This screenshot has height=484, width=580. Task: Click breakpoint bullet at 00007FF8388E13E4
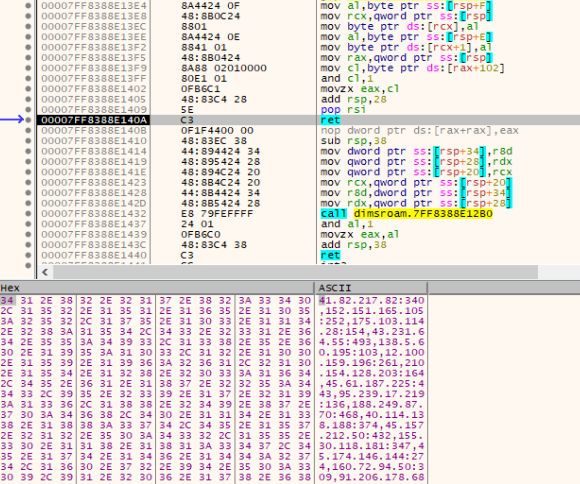coord(28,6)
